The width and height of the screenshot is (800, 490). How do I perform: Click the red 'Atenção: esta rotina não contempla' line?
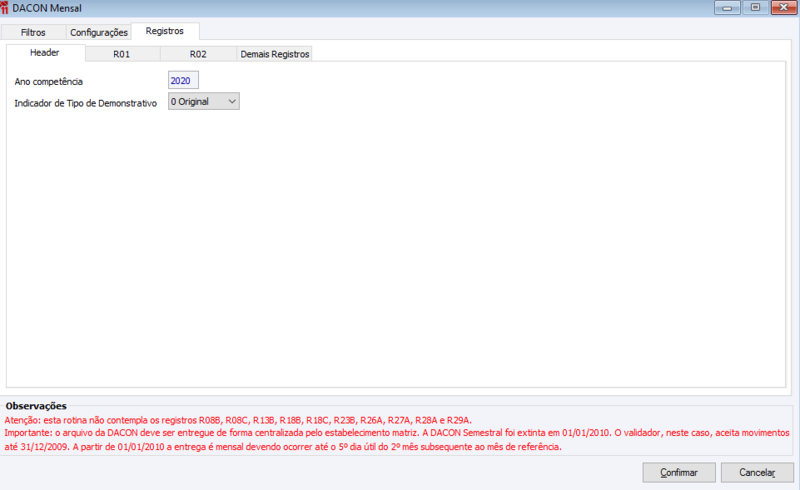tap(238, 421)
